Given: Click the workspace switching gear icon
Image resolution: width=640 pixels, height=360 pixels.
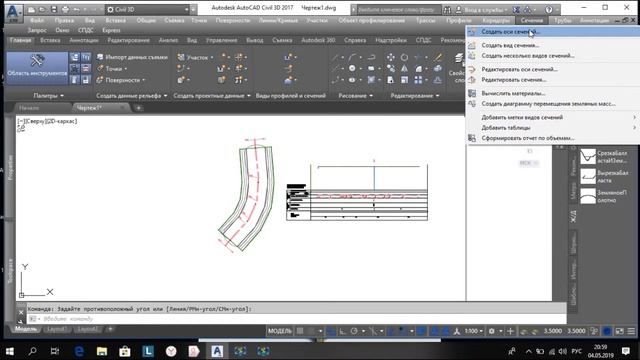Looking at the screenshot, I should pos(492,331).
